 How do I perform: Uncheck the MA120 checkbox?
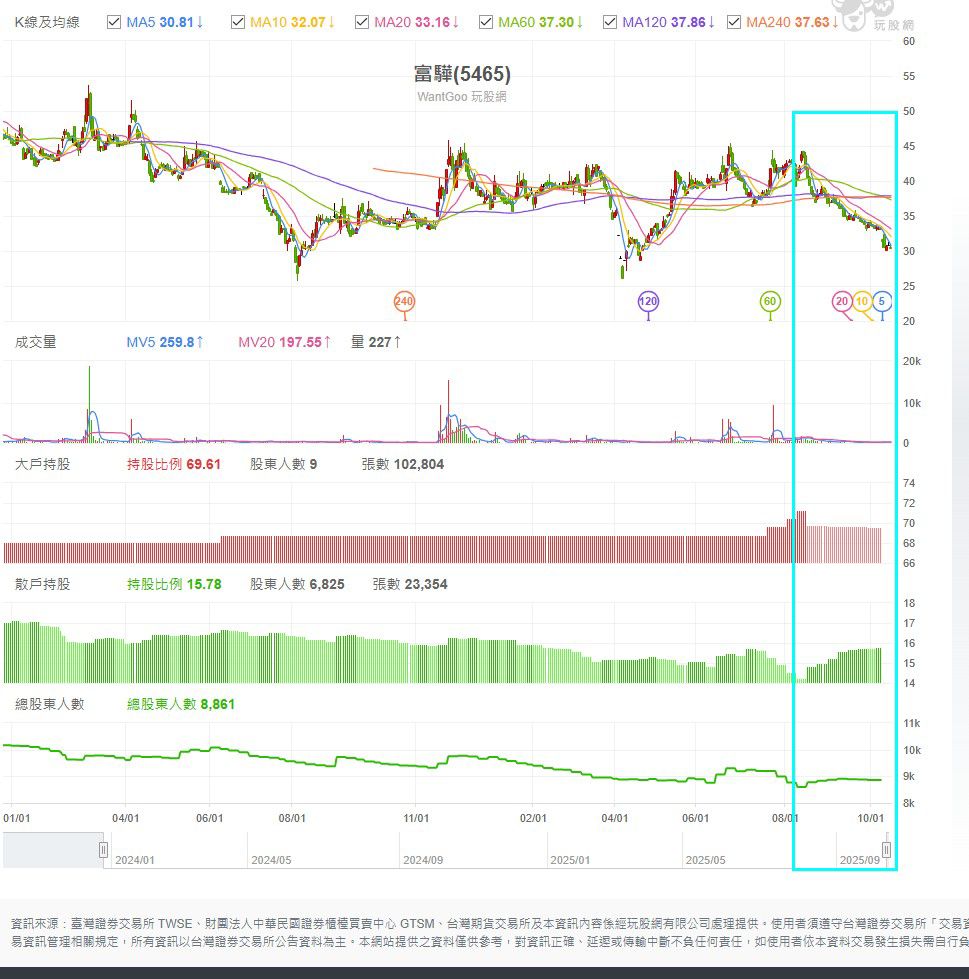click(x=610, y=22)
